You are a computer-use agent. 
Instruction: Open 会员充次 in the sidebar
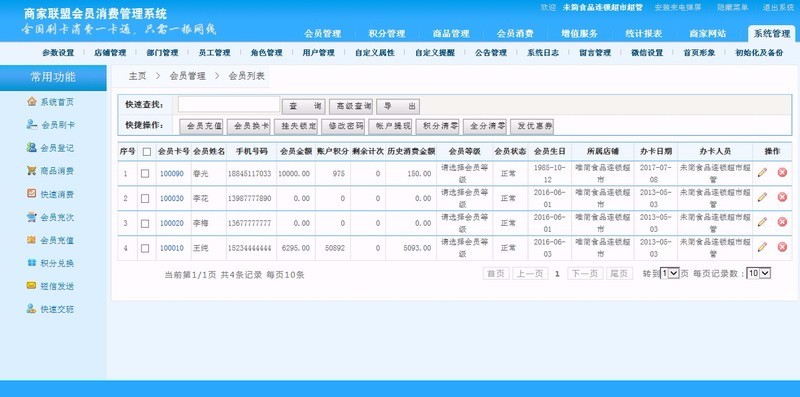pos(50,217)
